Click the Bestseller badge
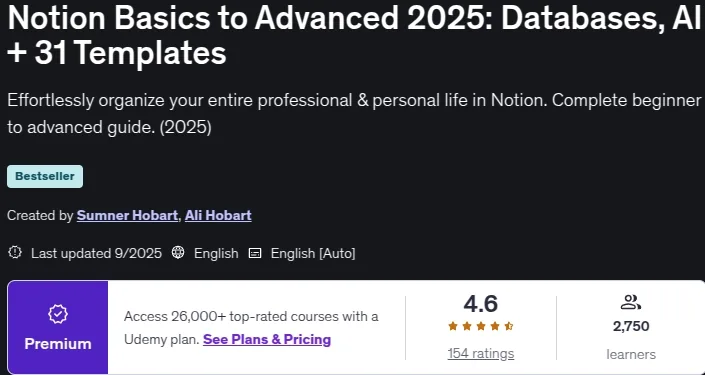 (45, 176)
